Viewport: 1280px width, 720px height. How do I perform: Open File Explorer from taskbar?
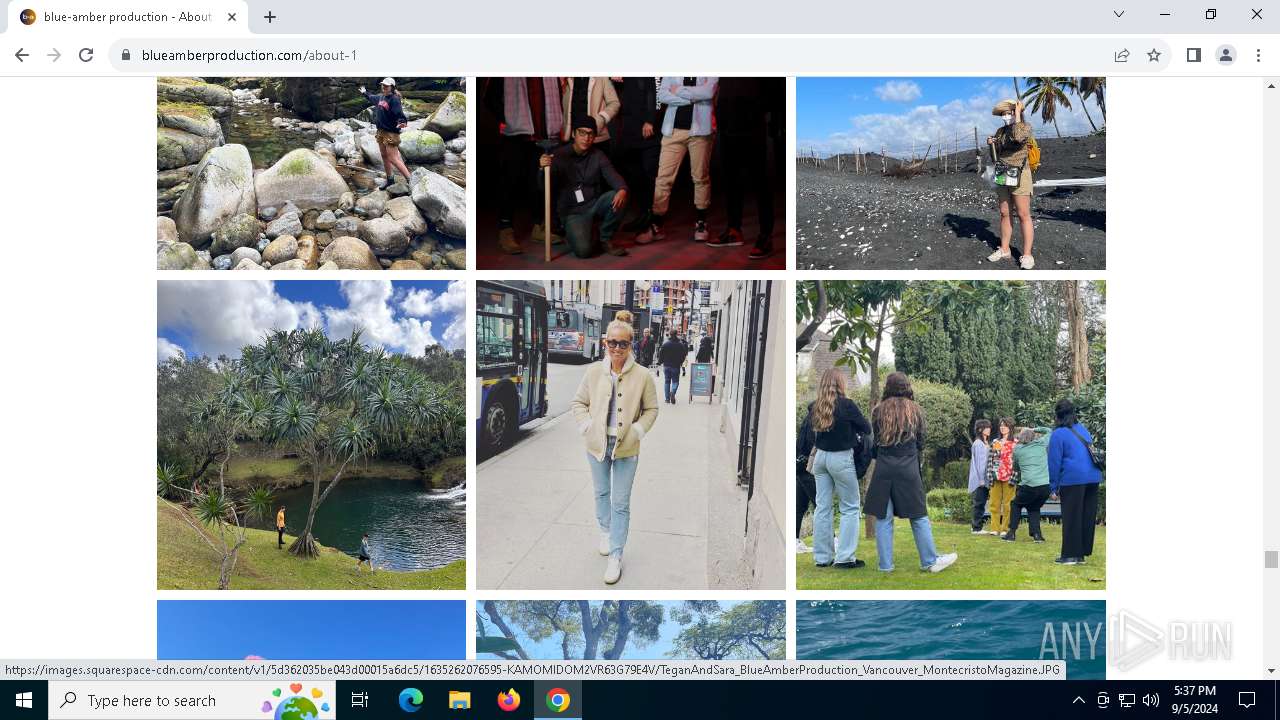[459, 700]
